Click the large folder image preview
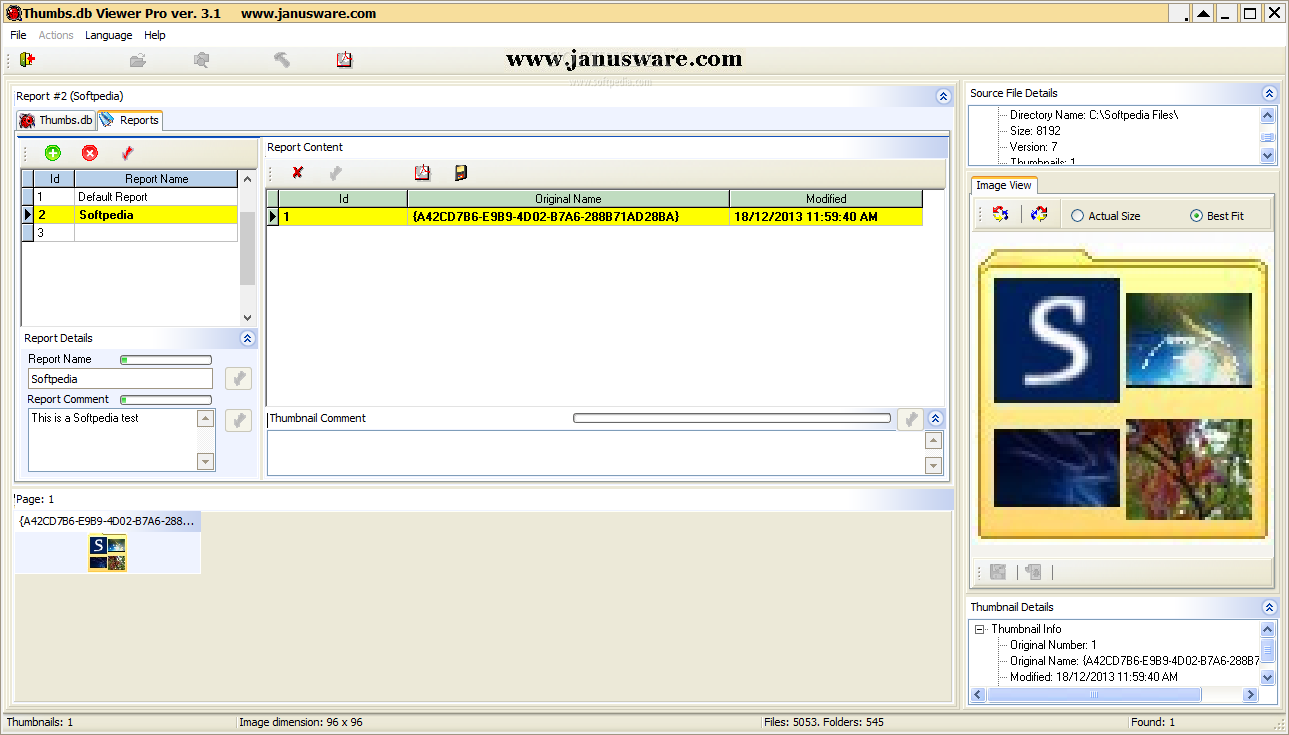Viewport: 1289px width, 735px height. 1123,395
